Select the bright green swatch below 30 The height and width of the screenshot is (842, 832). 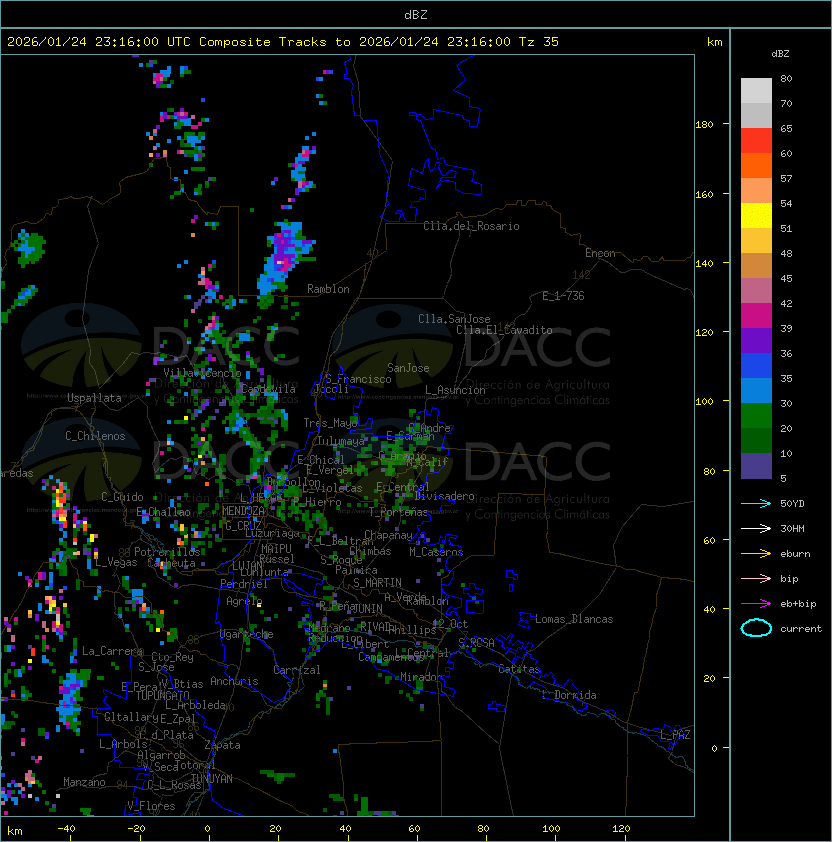pyautogui.click(x=756, y=415)
